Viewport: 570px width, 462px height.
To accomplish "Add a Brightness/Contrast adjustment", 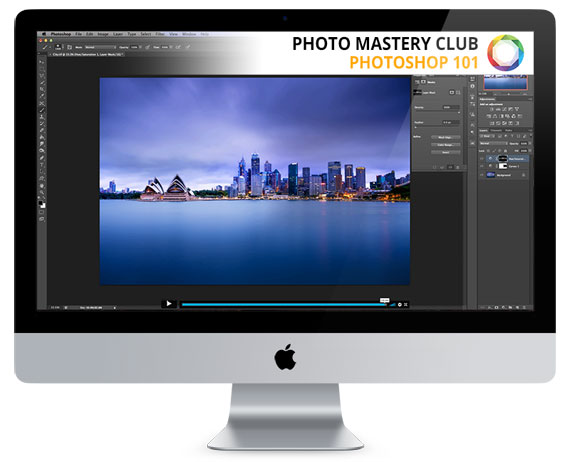I will point(491,109).
